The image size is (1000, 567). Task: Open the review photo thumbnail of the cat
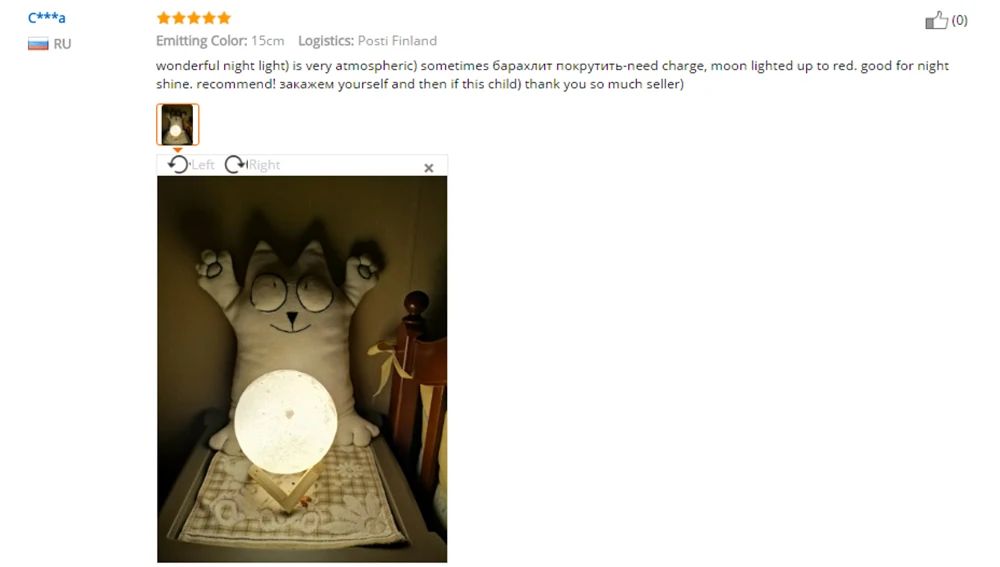click(177, 124)
